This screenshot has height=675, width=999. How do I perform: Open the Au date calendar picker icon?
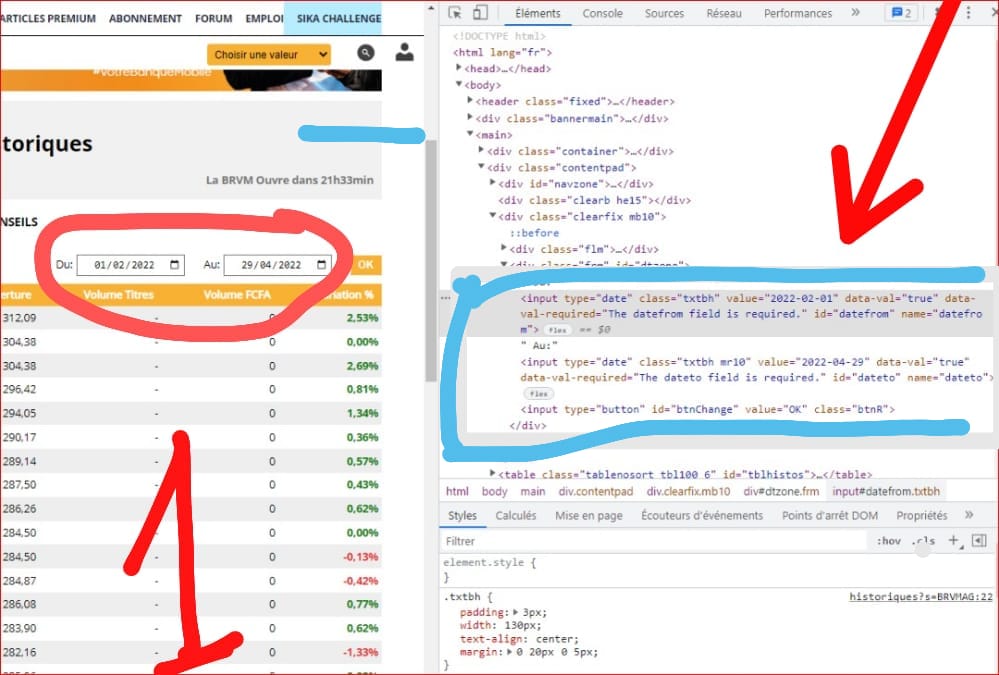pos(322,265)
